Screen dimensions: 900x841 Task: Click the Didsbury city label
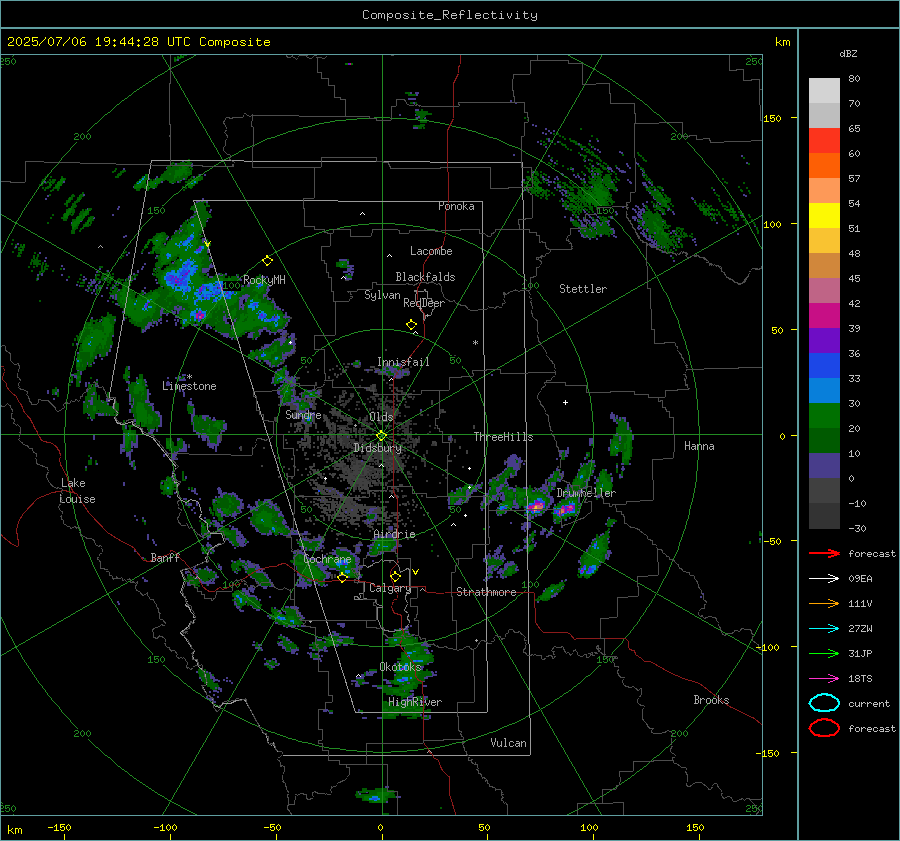[378, 448]
